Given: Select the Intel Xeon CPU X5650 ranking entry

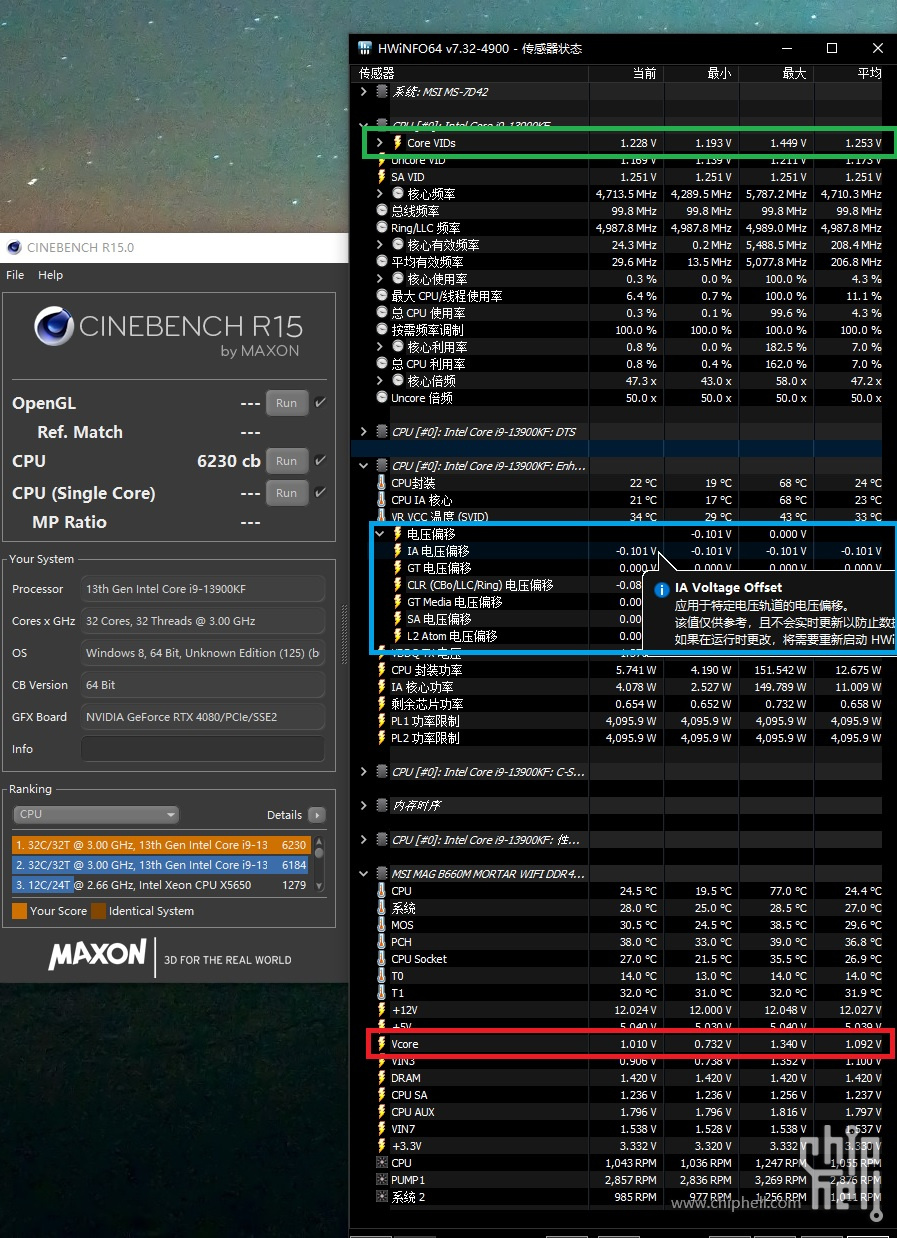Looking at the screenshot, I should pyautogui.click(x=161, y=885).
